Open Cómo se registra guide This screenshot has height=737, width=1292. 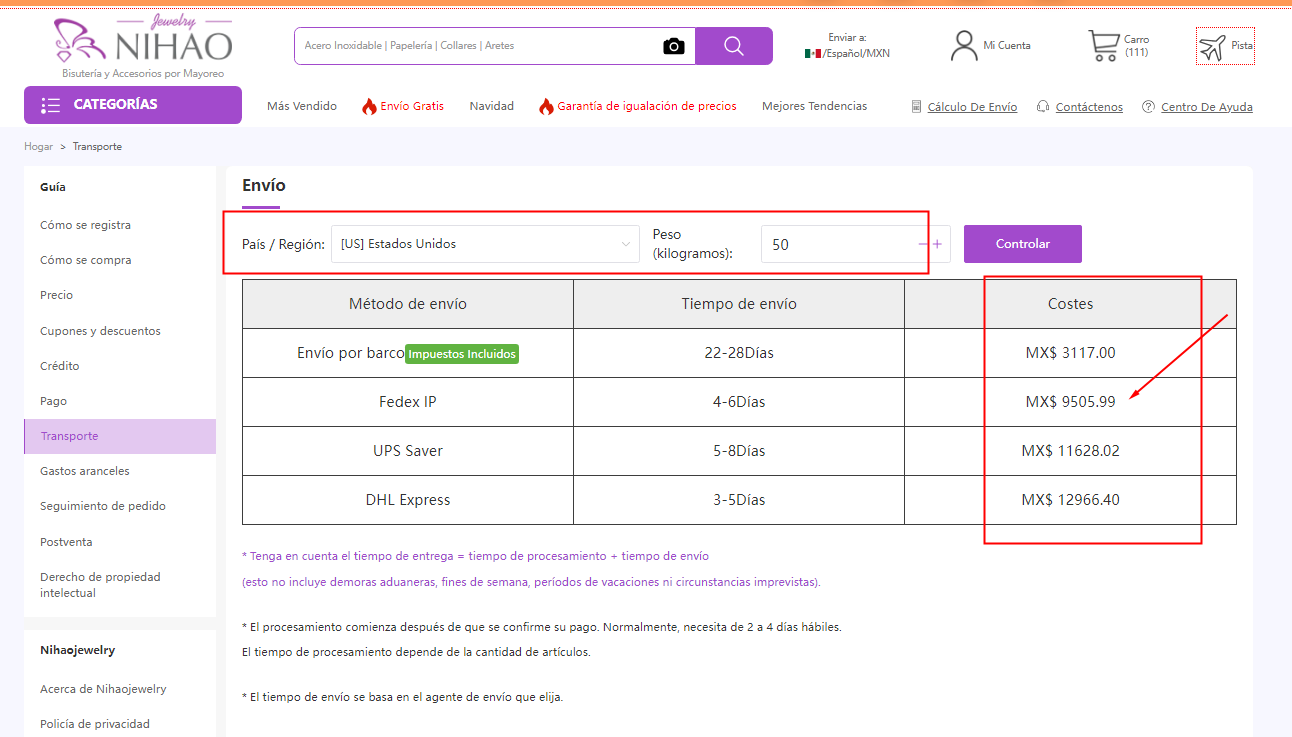pyautogui.click(x=85, y=225)
